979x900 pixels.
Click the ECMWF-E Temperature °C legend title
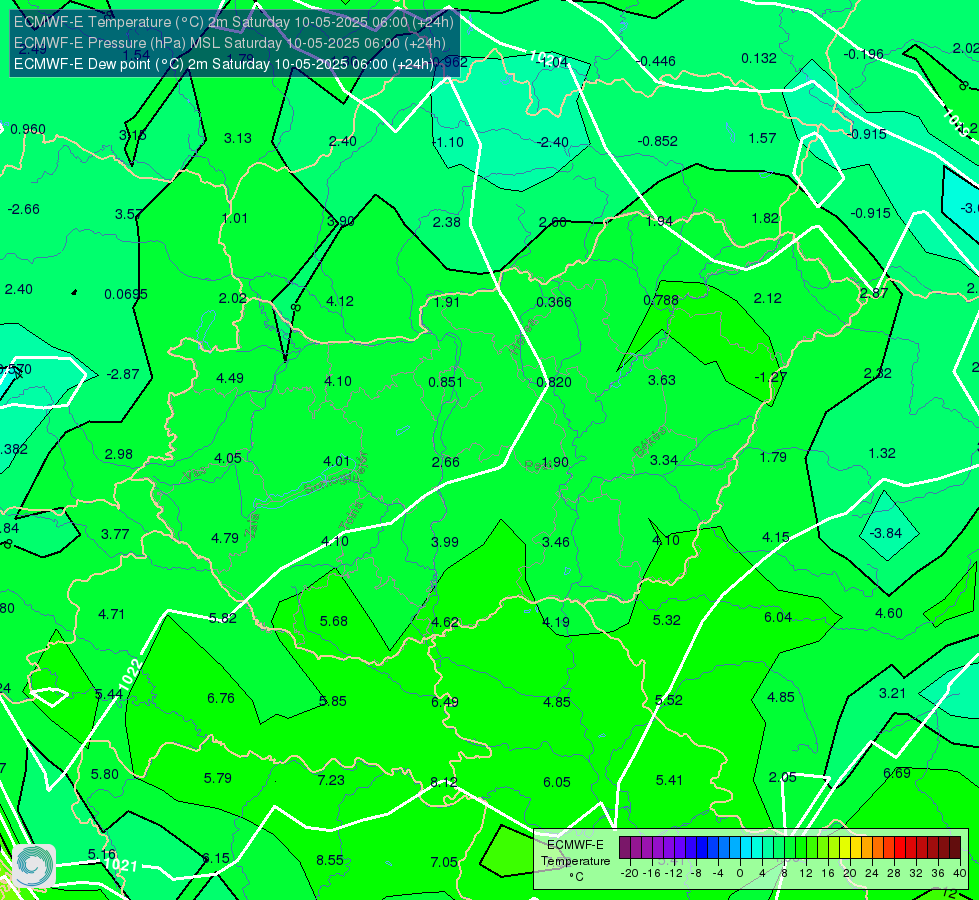click(575, 861)
